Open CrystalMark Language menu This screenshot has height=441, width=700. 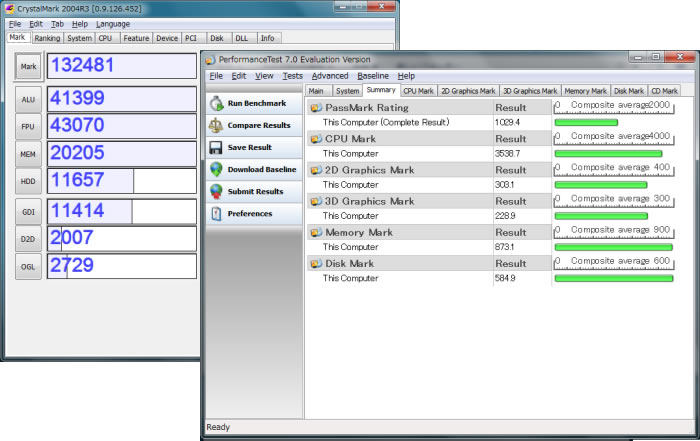[x=113, y=24]
